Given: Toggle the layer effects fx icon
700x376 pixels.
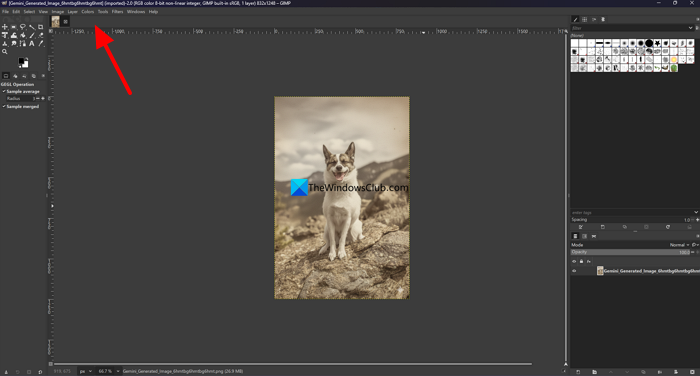Looking at the screenshot, I should (589, 261).
